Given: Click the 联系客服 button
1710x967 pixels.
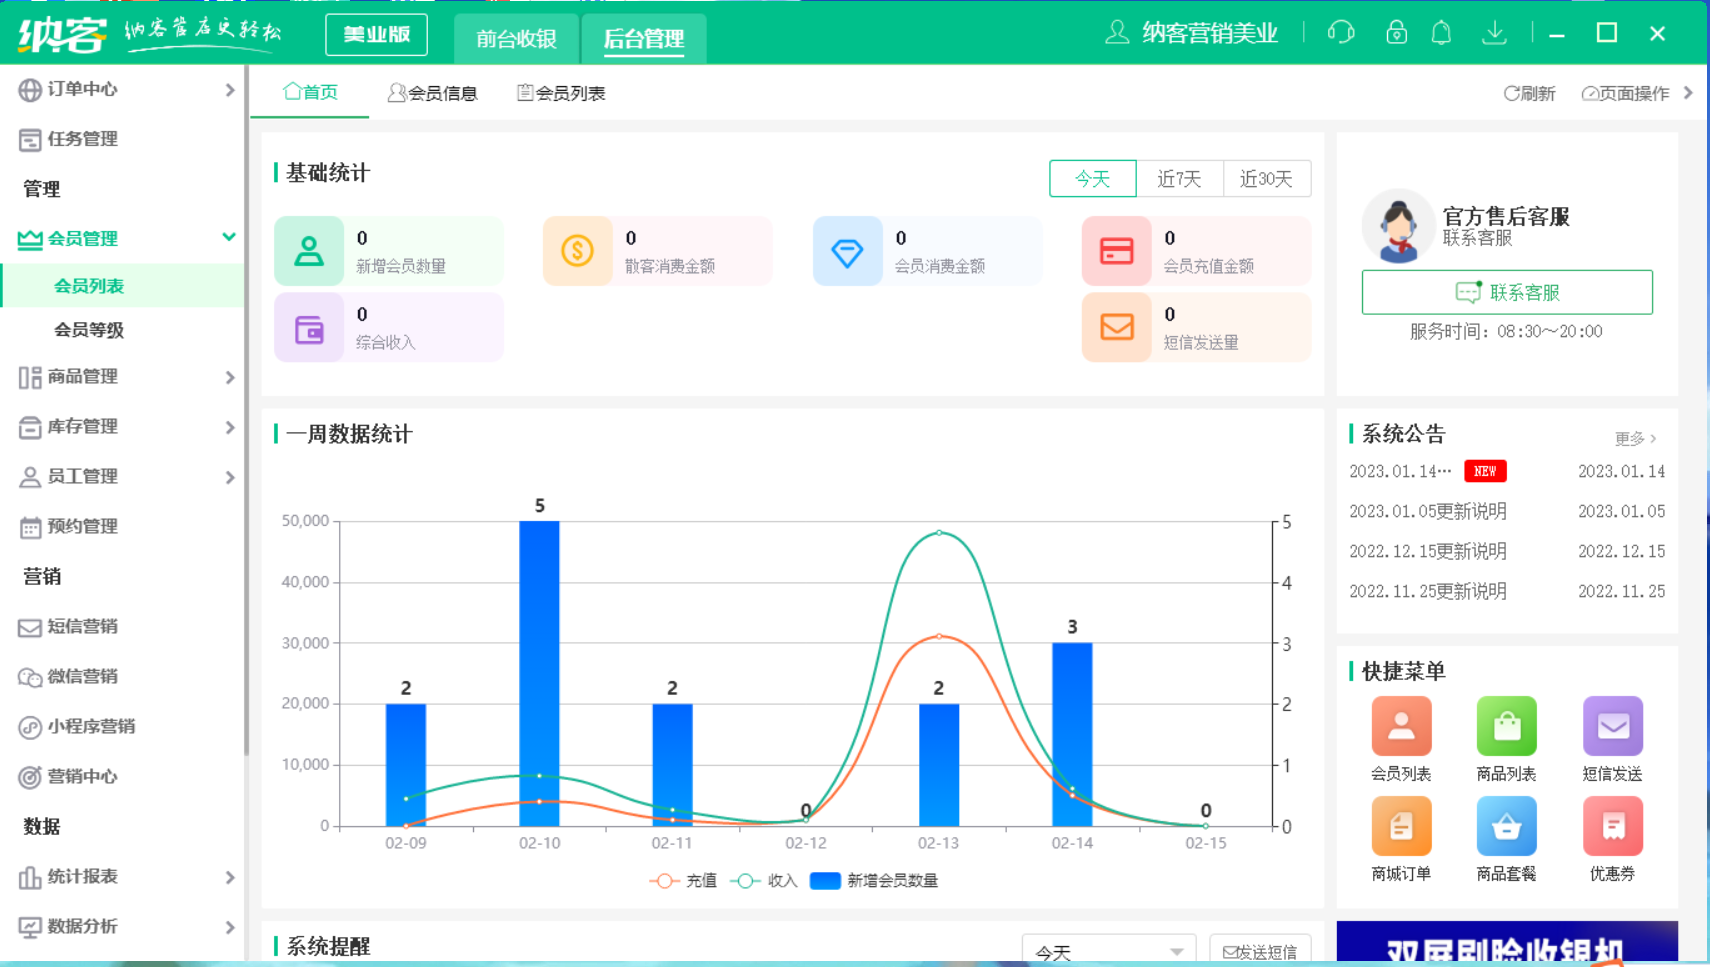Looking at the screenshot, I should [x=1507, y=292].
